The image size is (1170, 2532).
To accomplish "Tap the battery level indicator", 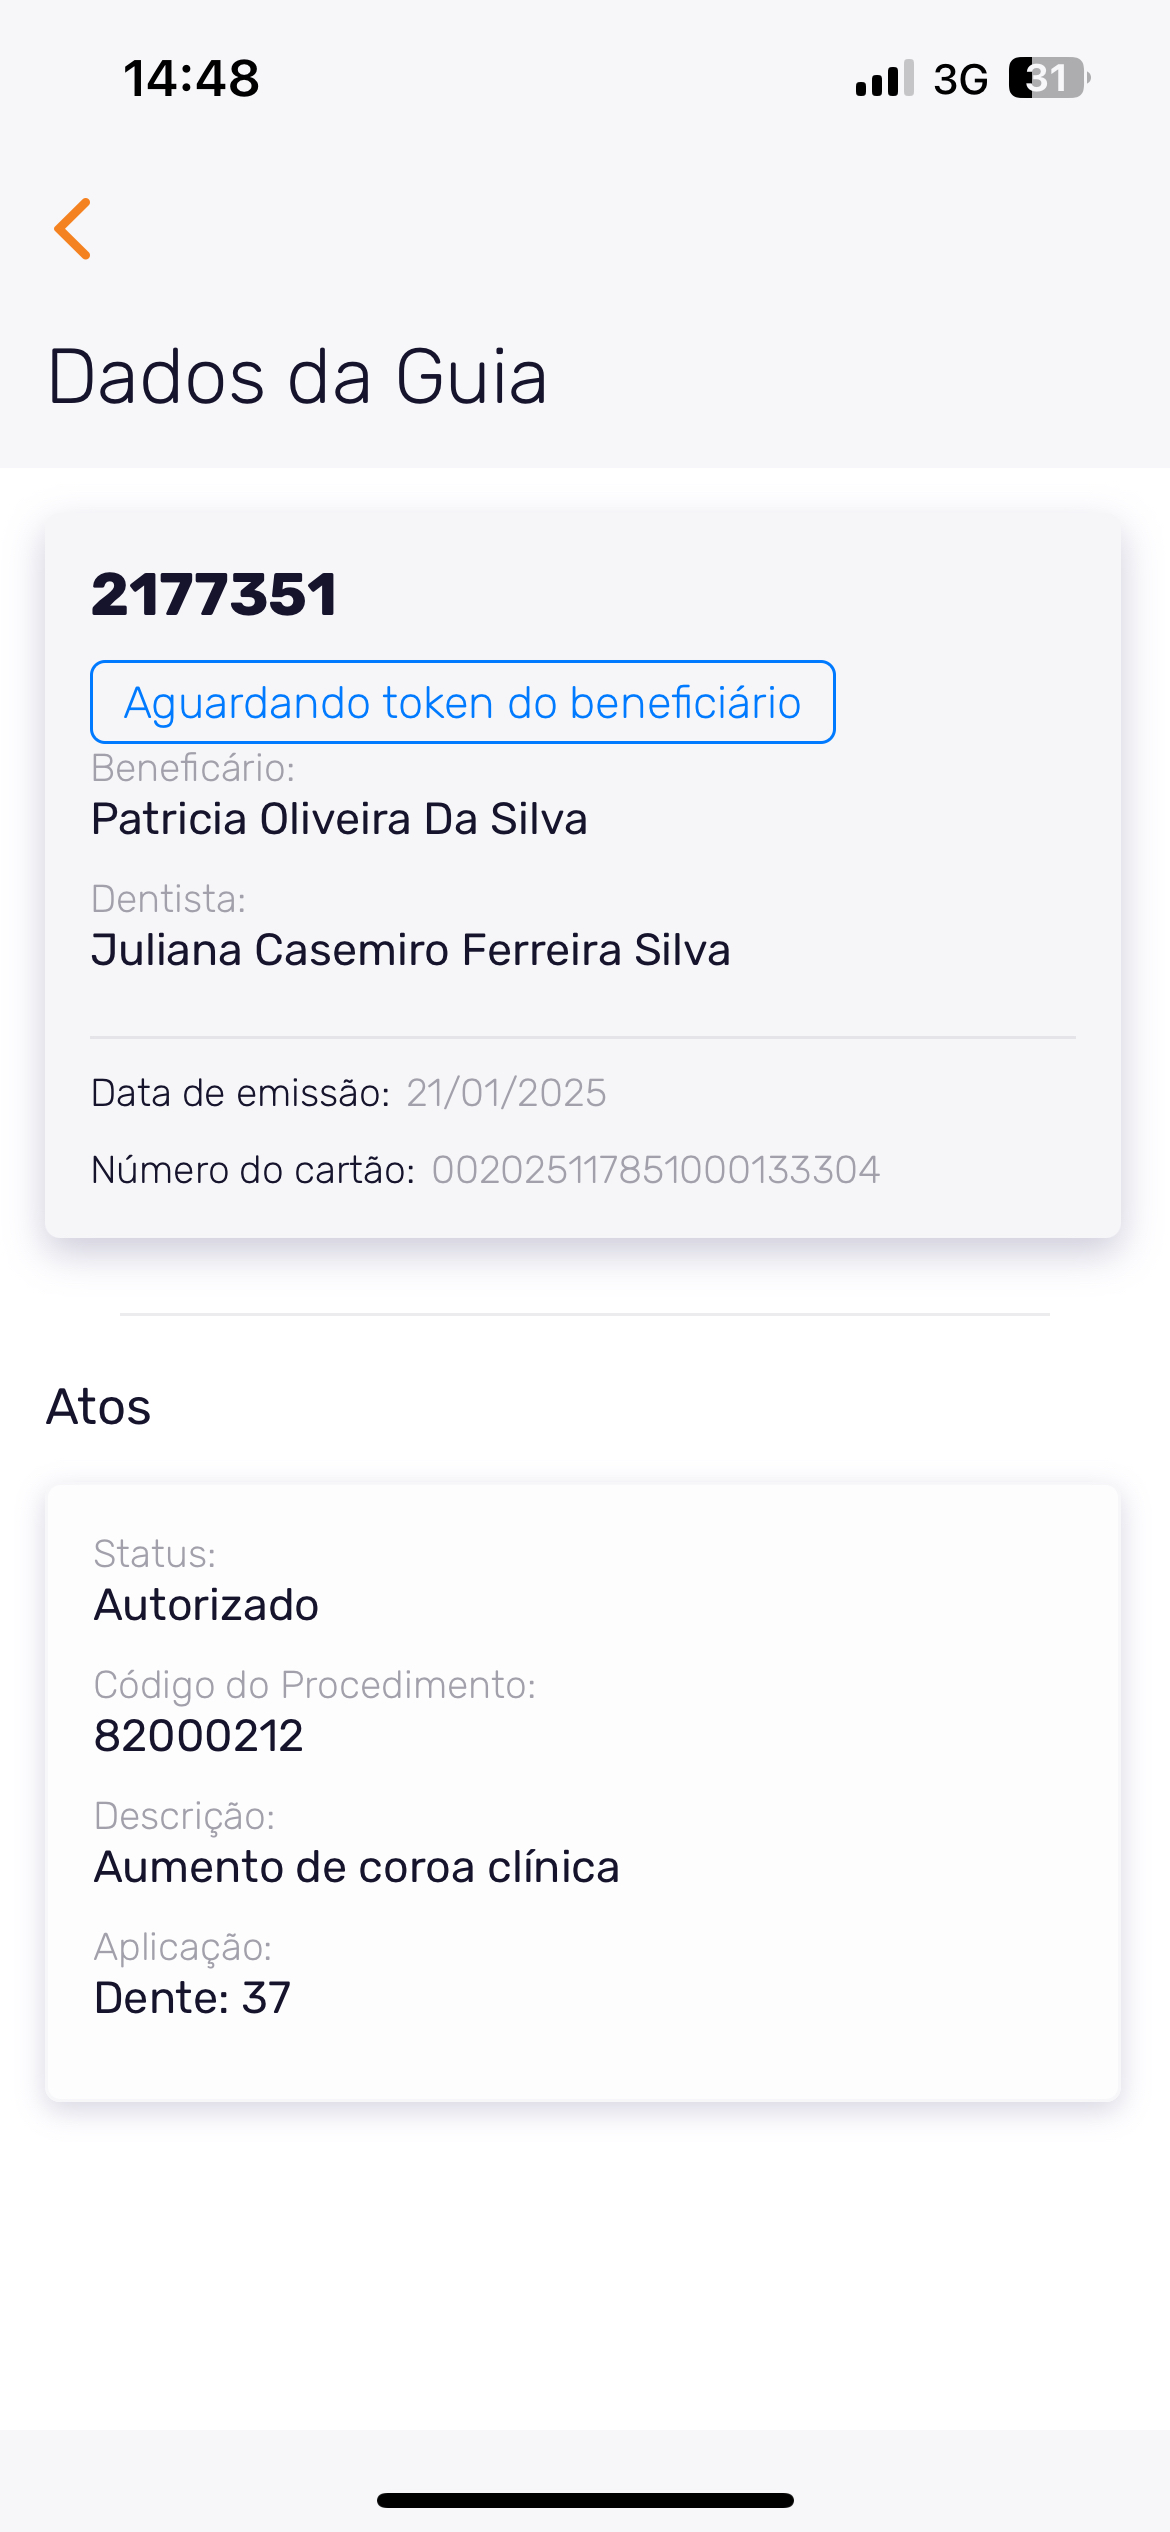I will click(x=1048, y=78).
